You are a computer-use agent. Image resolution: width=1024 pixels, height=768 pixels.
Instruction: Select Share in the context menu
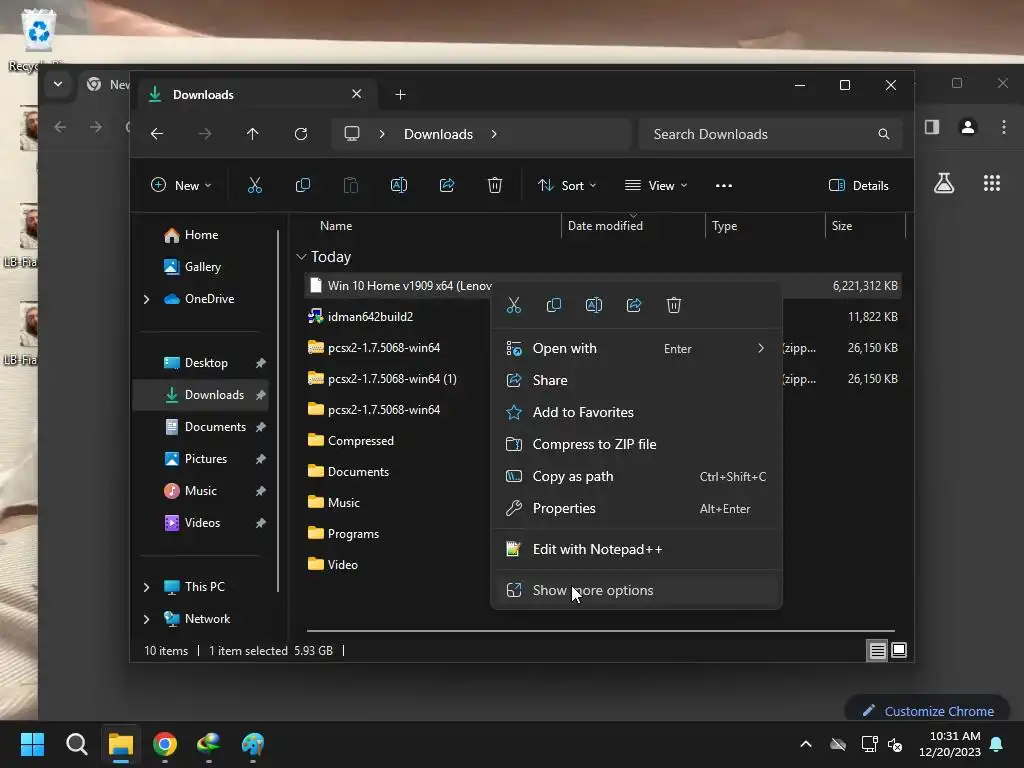[x=636, y=380]
